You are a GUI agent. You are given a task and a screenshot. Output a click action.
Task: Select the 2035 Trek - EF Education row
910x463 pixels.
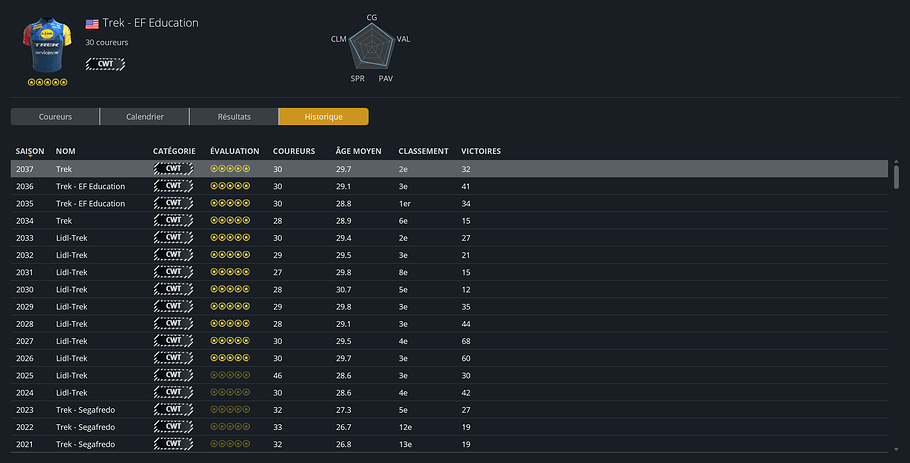pyautogui.click(x=449, y=204)
